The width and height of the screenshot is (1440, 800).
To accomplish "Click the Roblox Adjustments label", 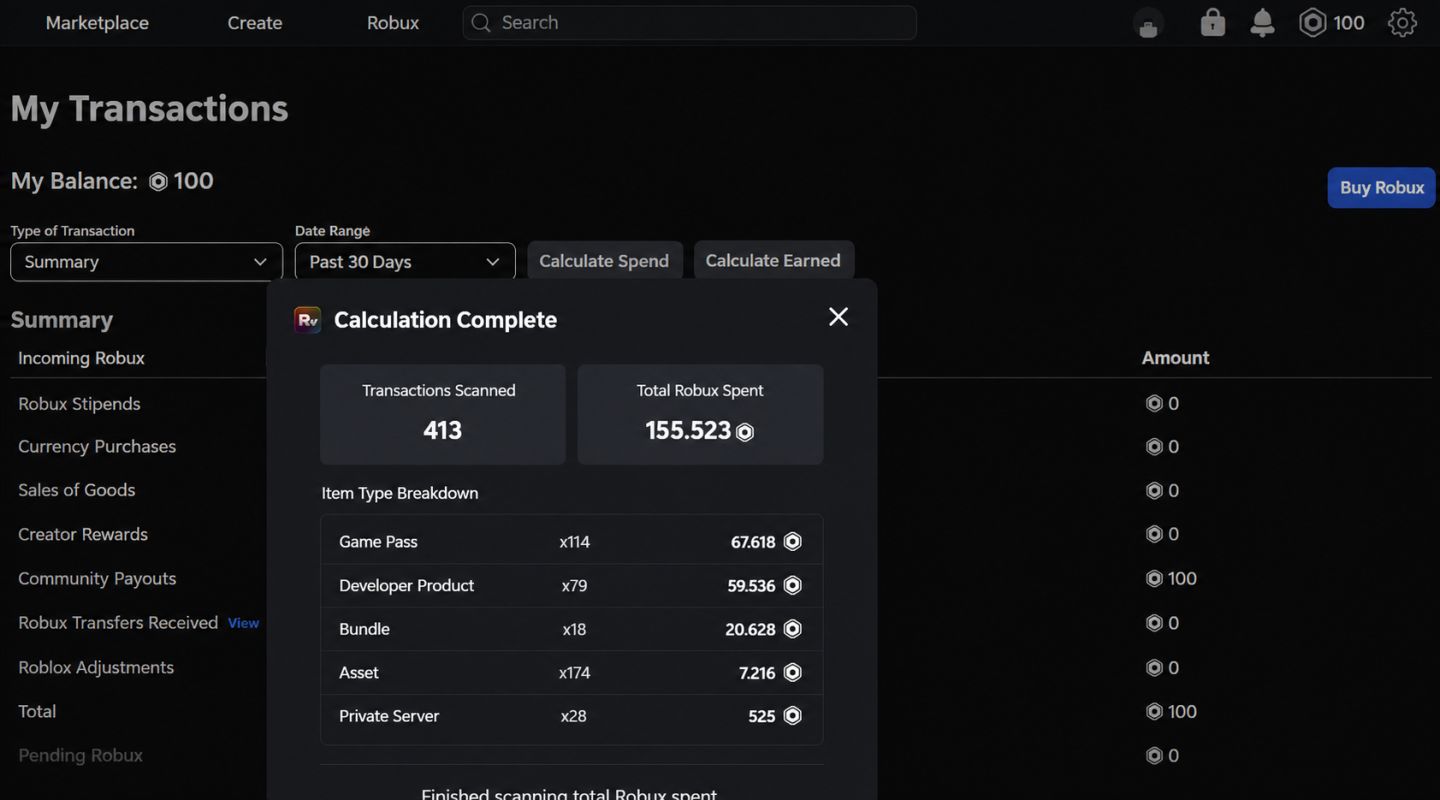I will [96, 667].
